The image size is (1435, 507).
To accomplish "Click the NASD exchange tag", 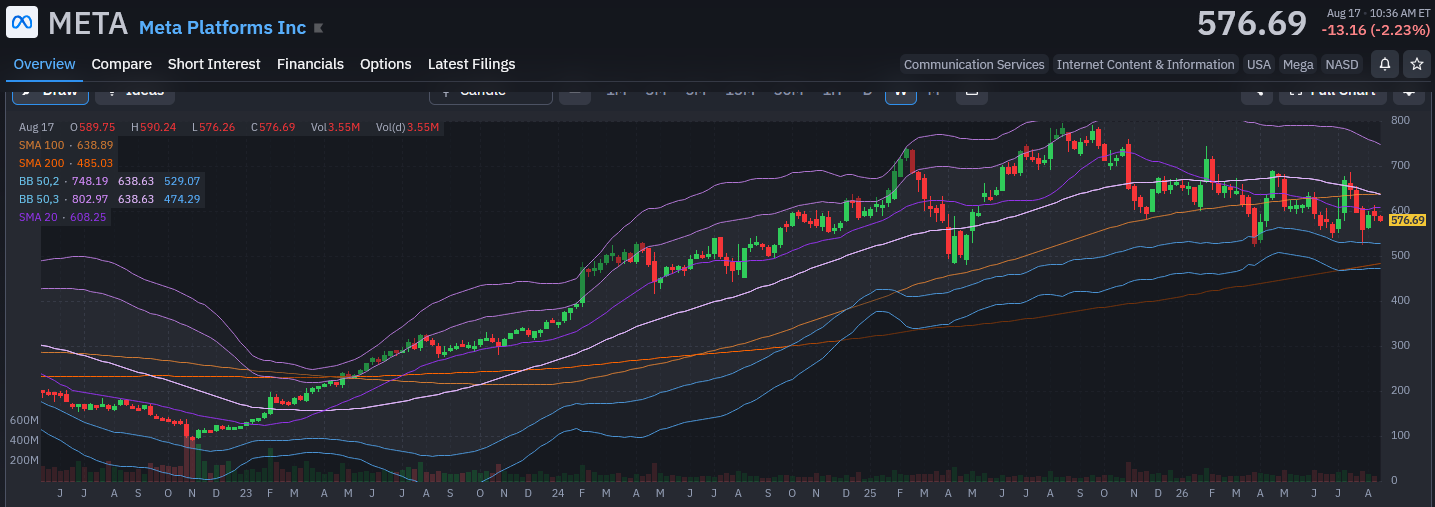I will 1342,64.
